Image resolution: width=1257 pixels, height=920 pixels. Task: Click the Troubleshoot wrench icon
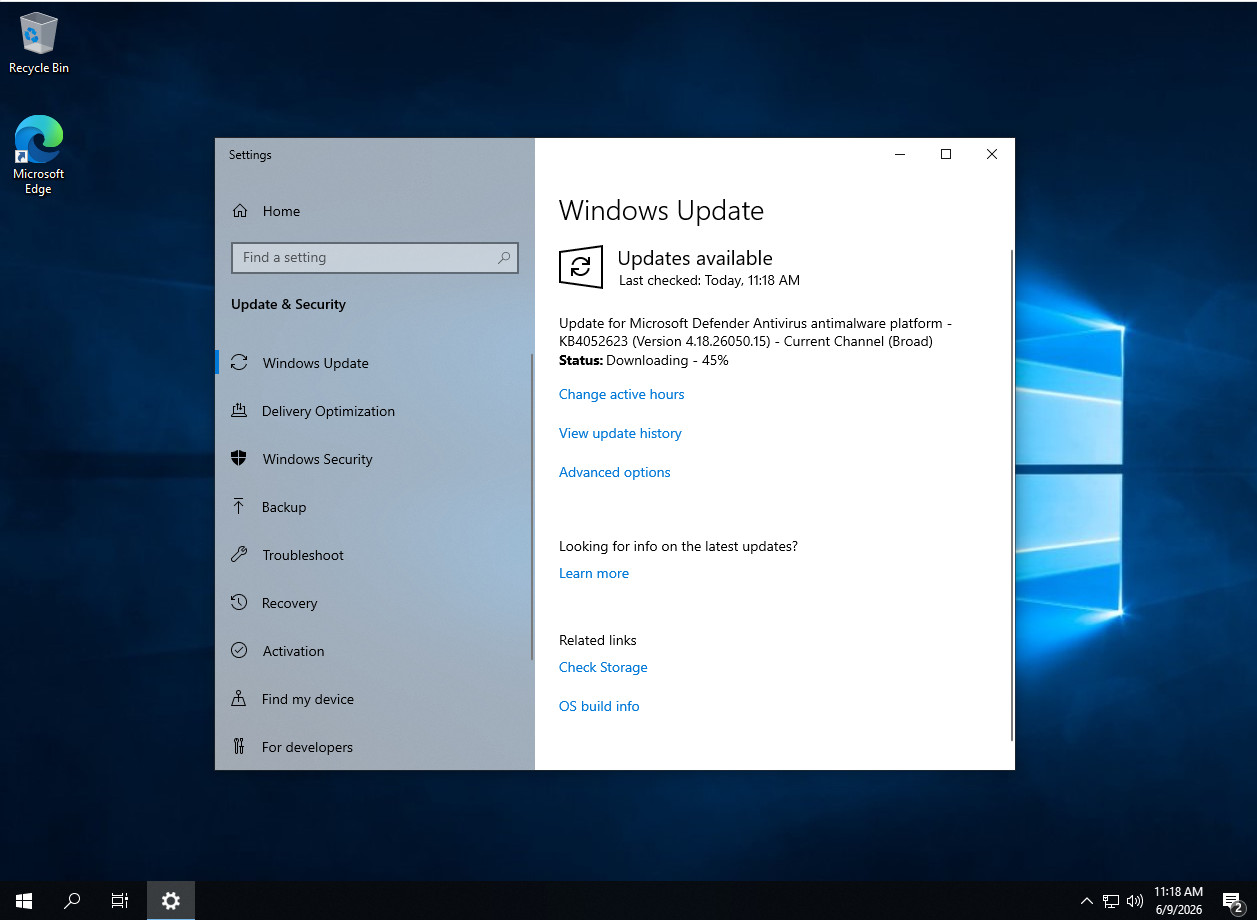[239, 555]
